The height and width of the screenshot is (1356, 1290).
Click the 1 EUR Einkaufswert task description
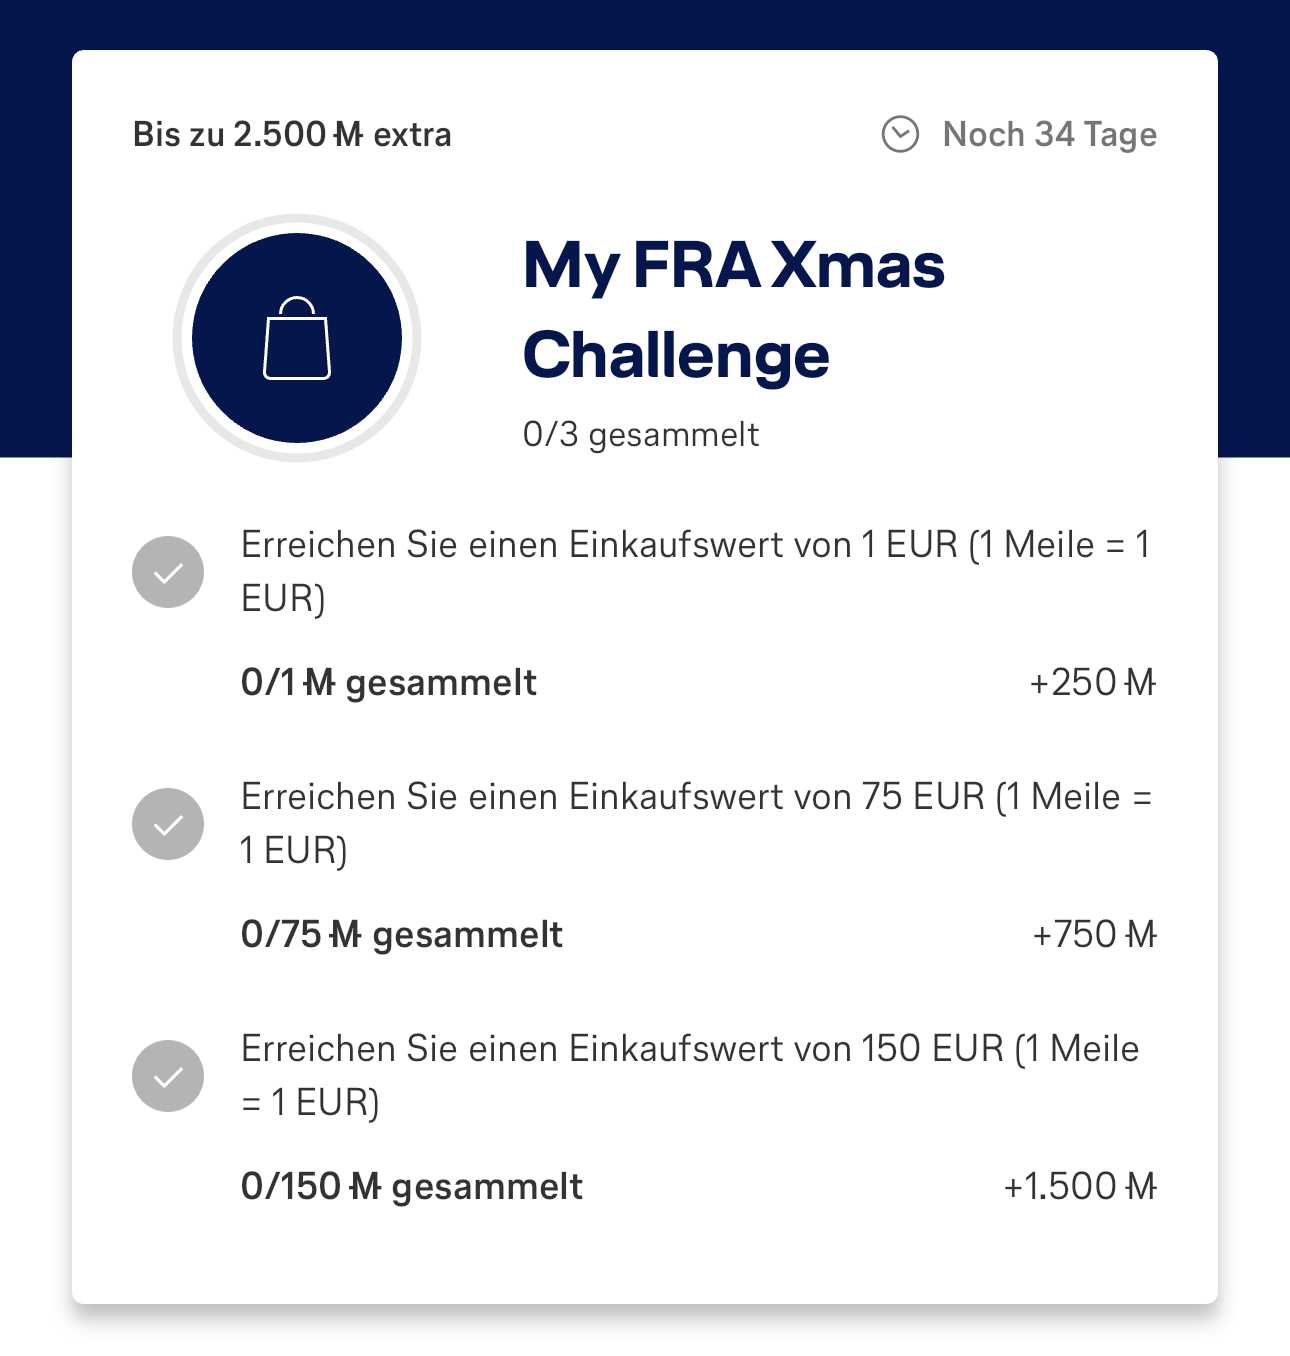(x=695, y=571)
